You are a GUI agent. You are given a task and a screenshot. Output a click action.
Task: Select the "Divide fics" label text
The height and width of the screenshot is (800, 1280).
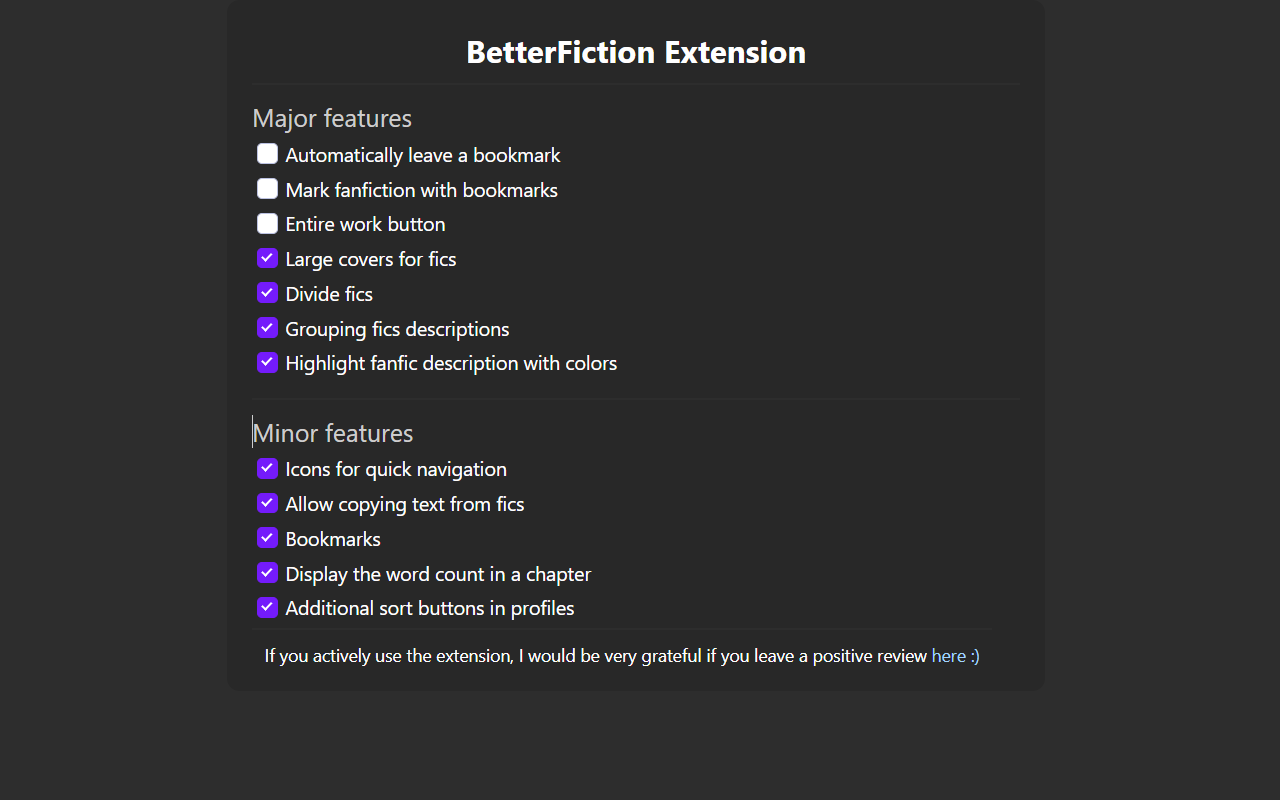(x=328, y=293)
